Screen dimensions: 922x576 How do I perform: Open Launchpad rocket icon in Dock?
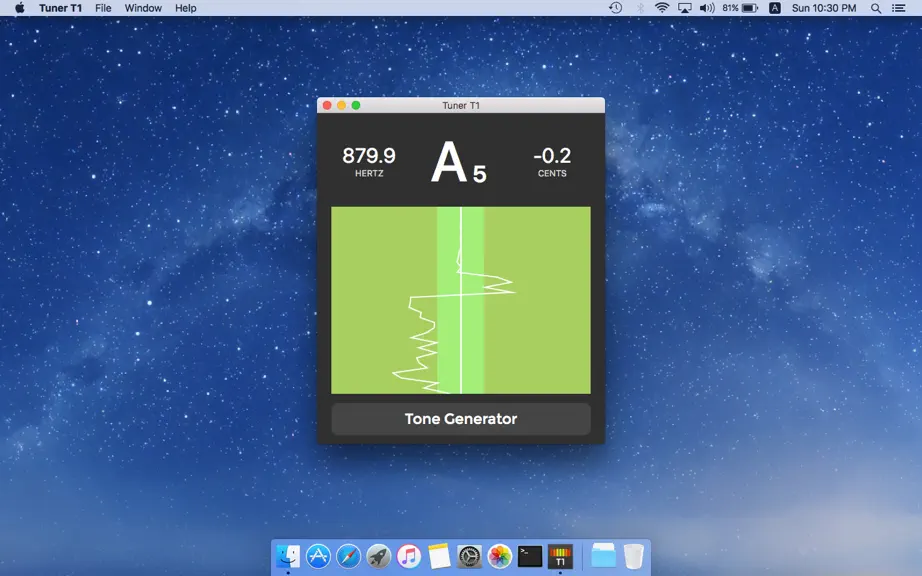click(379, 556)
